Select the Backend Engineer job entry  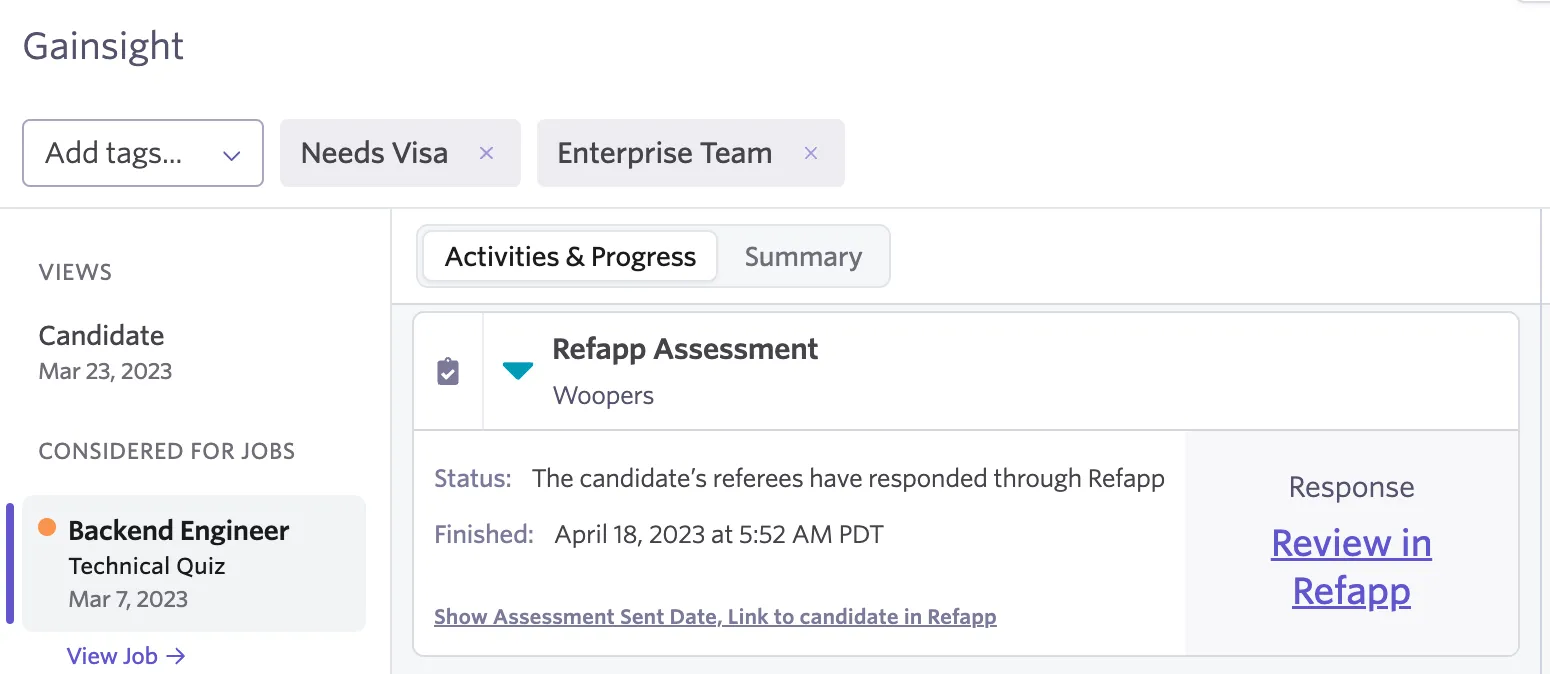tap(194, 563)
